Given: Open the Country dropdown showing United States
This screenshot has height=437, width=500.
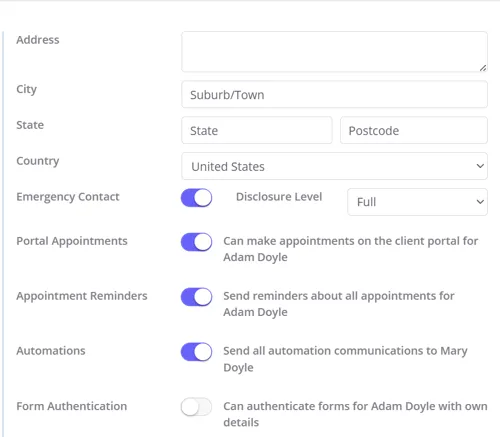Looking at the screenshot, I should (x=334, y=166).
